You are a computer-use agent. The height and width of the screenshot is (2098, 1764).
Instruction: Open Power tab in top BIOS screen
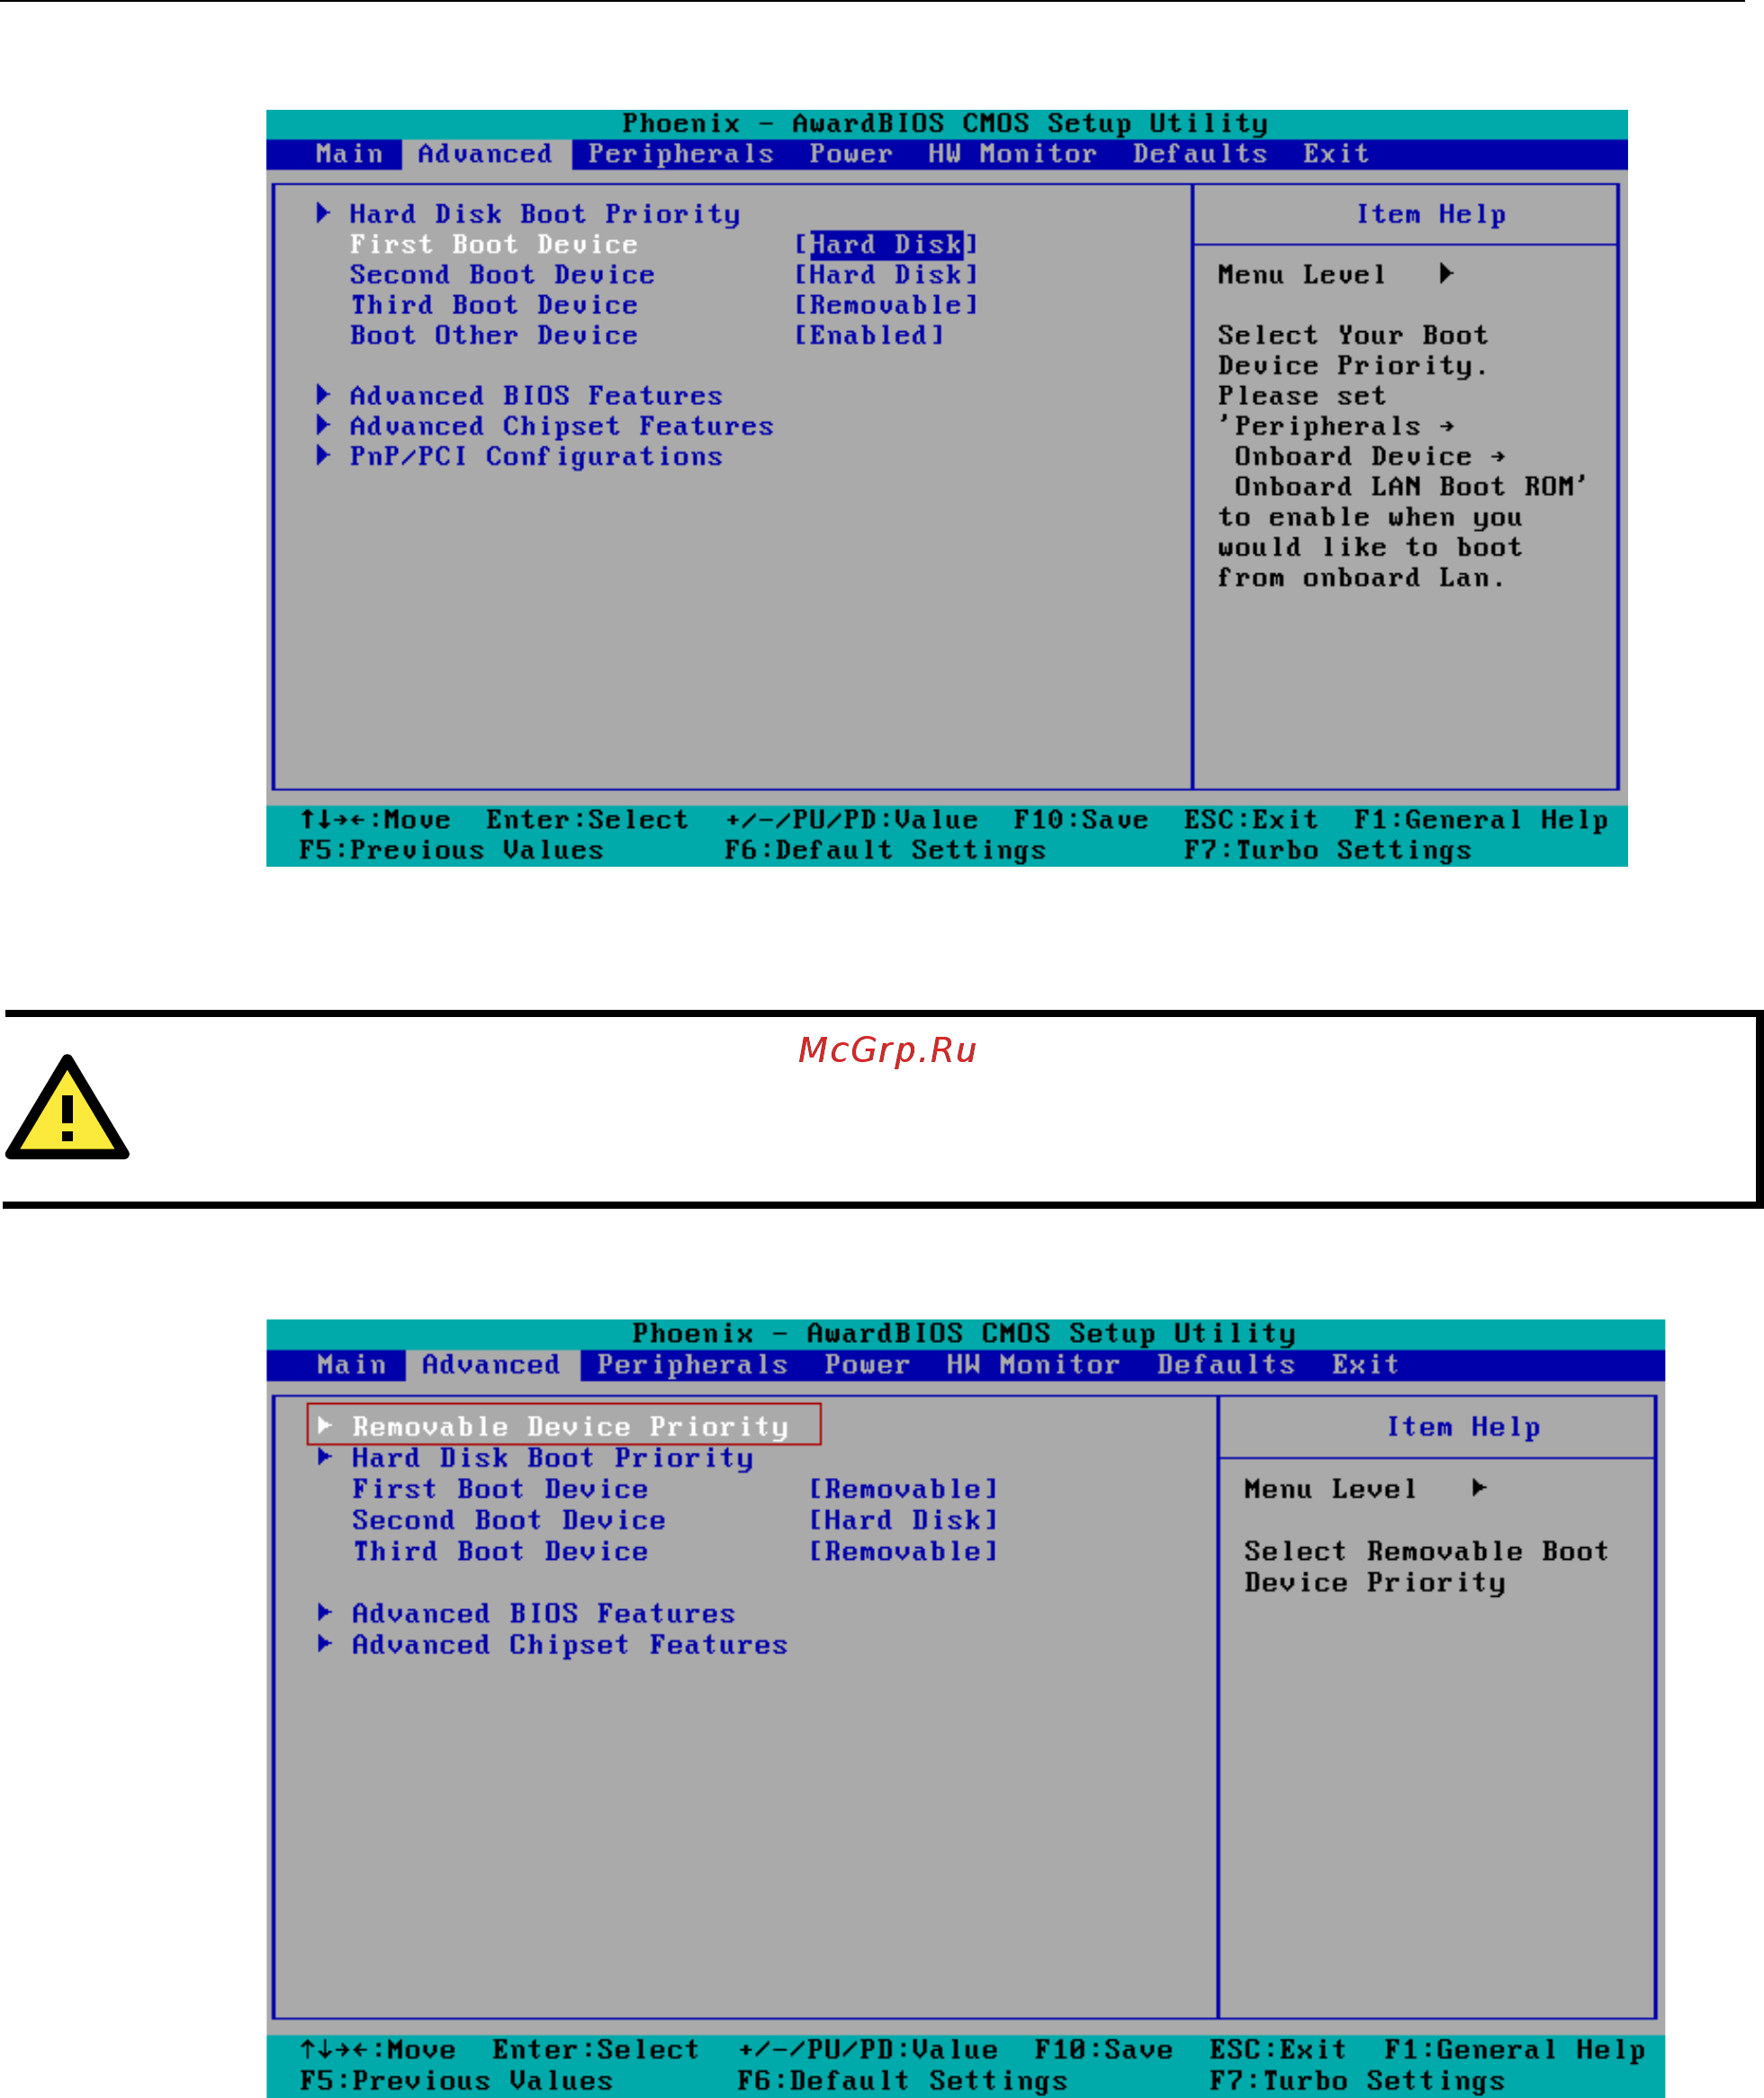point(851,154)
